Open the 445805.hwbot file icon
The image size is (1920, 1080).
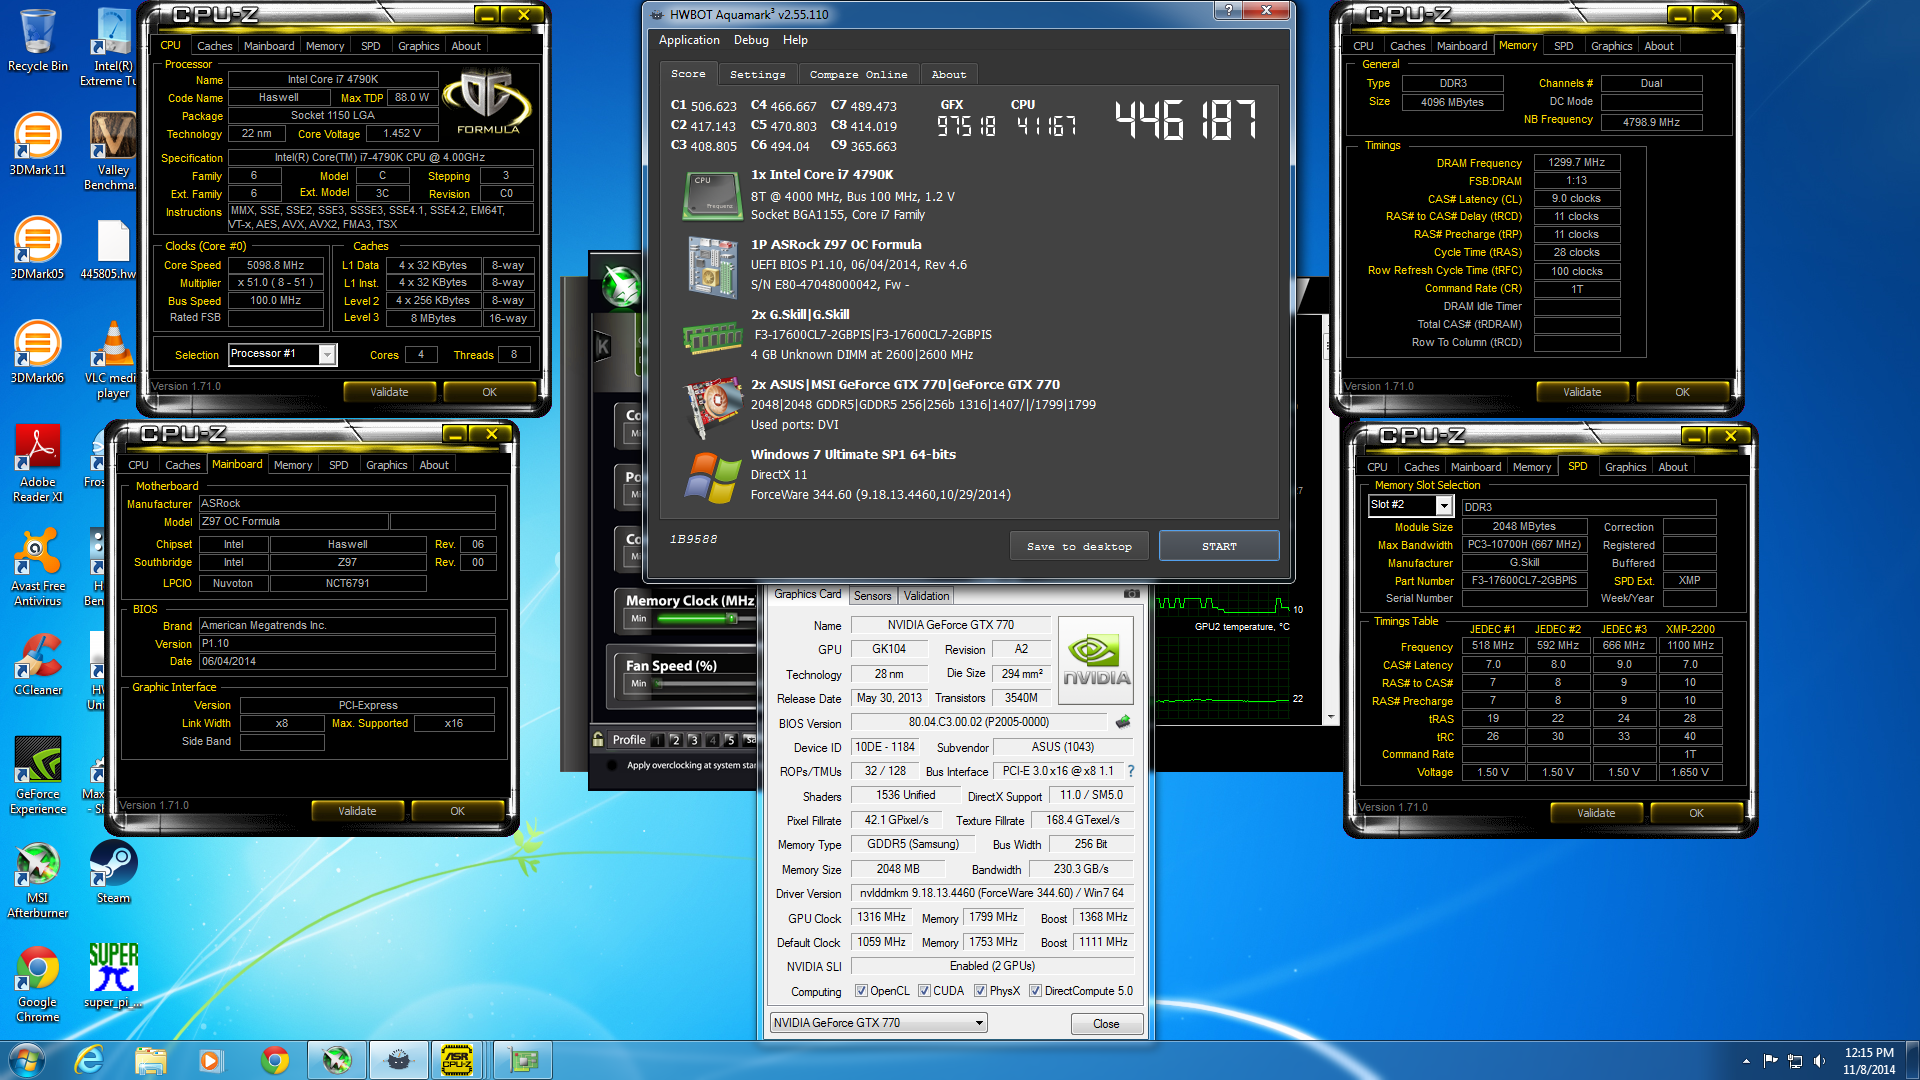pyautogui.click(x=113, y=248)
